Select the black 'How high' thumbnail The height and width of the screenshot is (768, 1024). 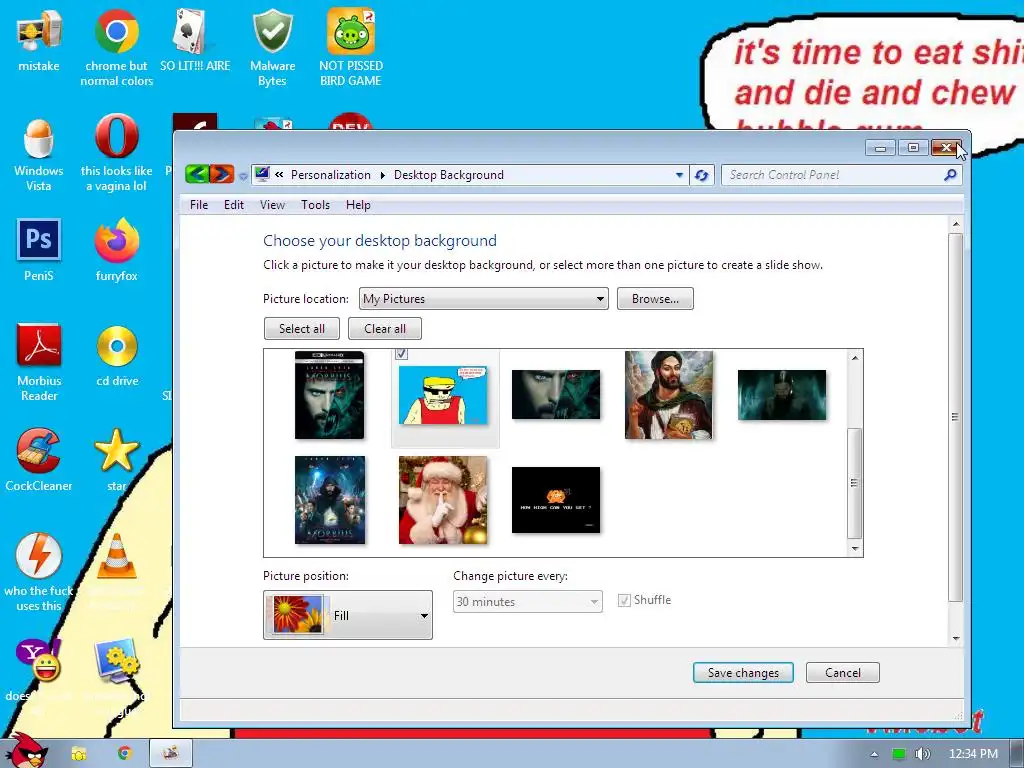coord(556,500)
